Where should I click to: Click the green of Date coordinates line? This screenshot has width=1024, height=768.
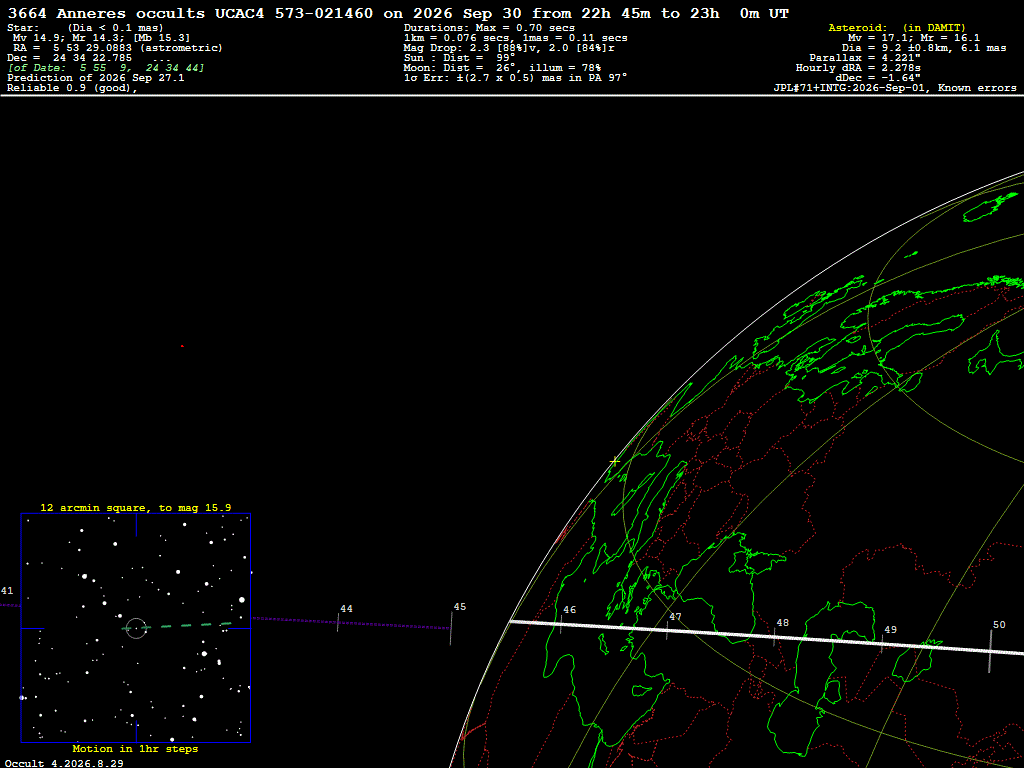click(106, 68)
